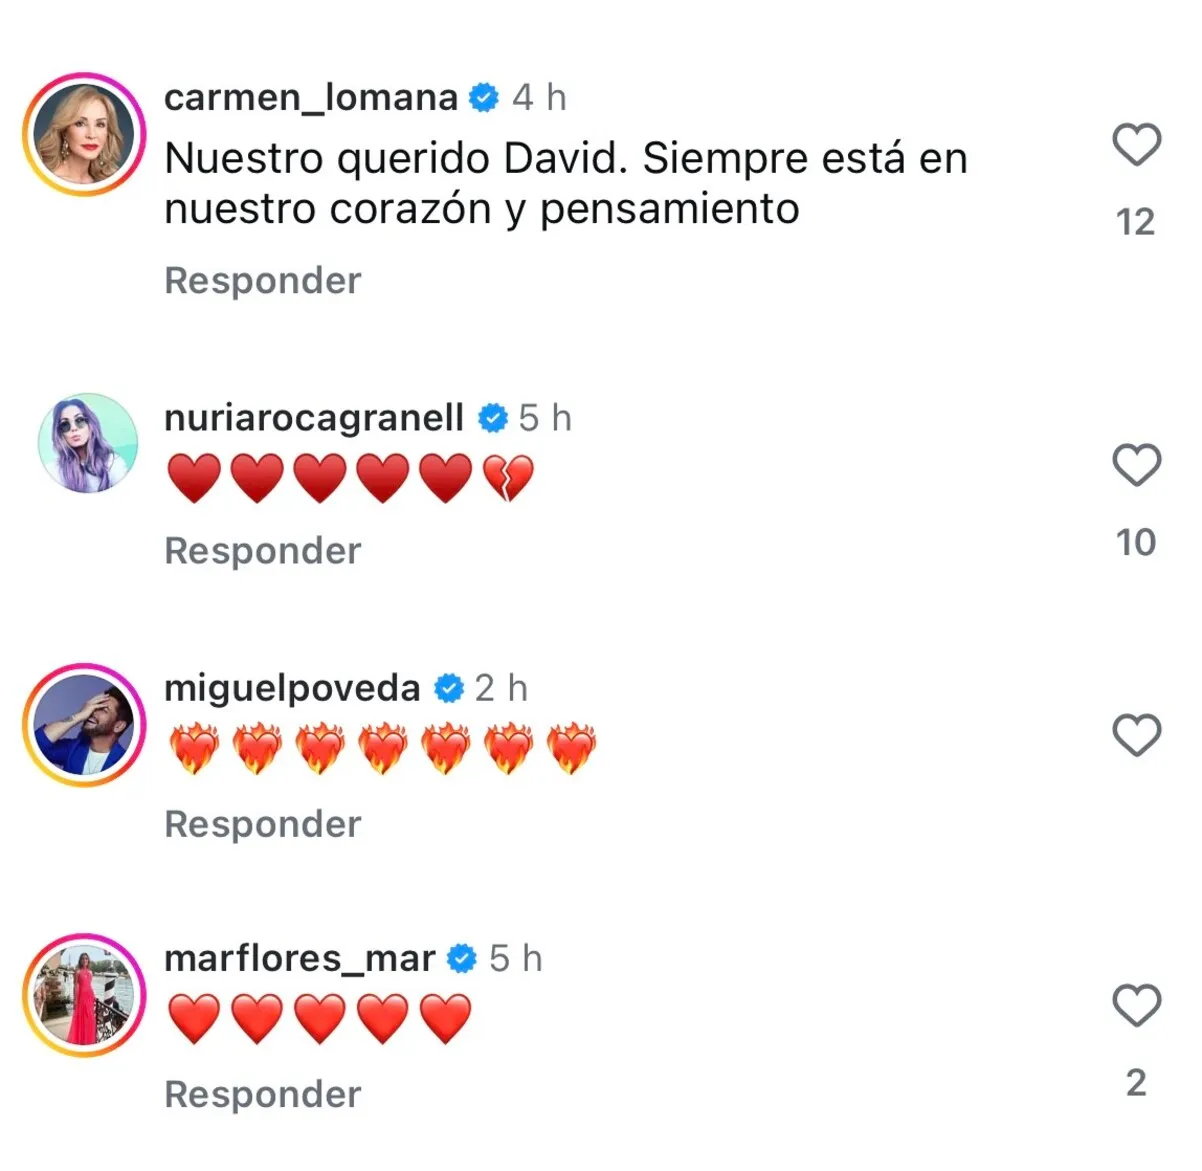
Task: Click the verified badge next to nuriarocagranell
Action: 492,417
